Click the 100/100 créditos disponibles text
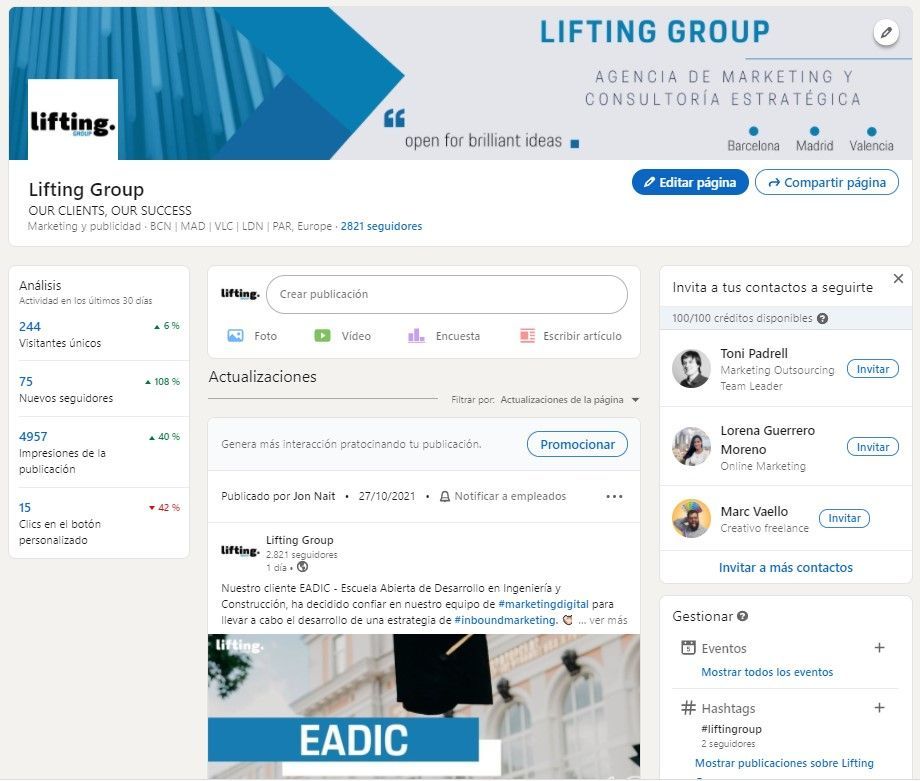This screenshot has height=781, width=920. pyautogui.click(x=742, y=318)
